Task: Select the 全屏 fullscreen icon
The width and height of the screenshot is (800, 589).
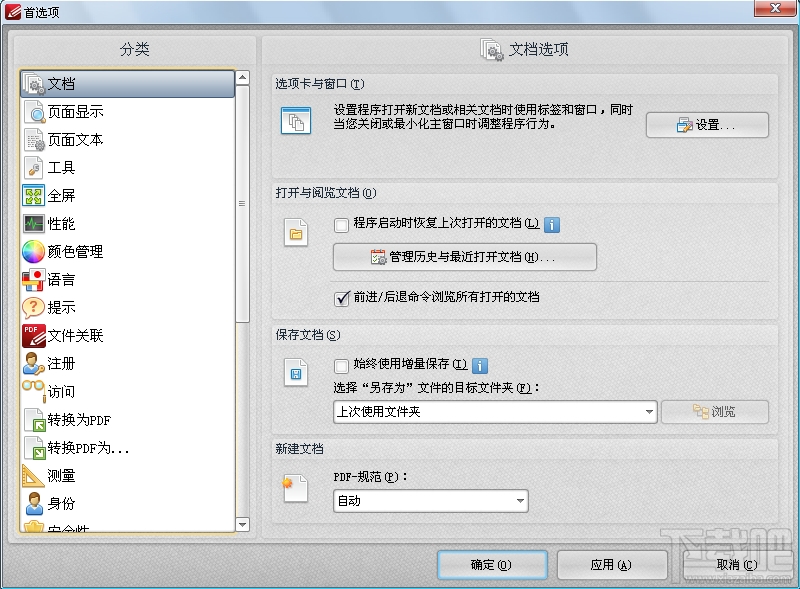Action: point(34,195)
